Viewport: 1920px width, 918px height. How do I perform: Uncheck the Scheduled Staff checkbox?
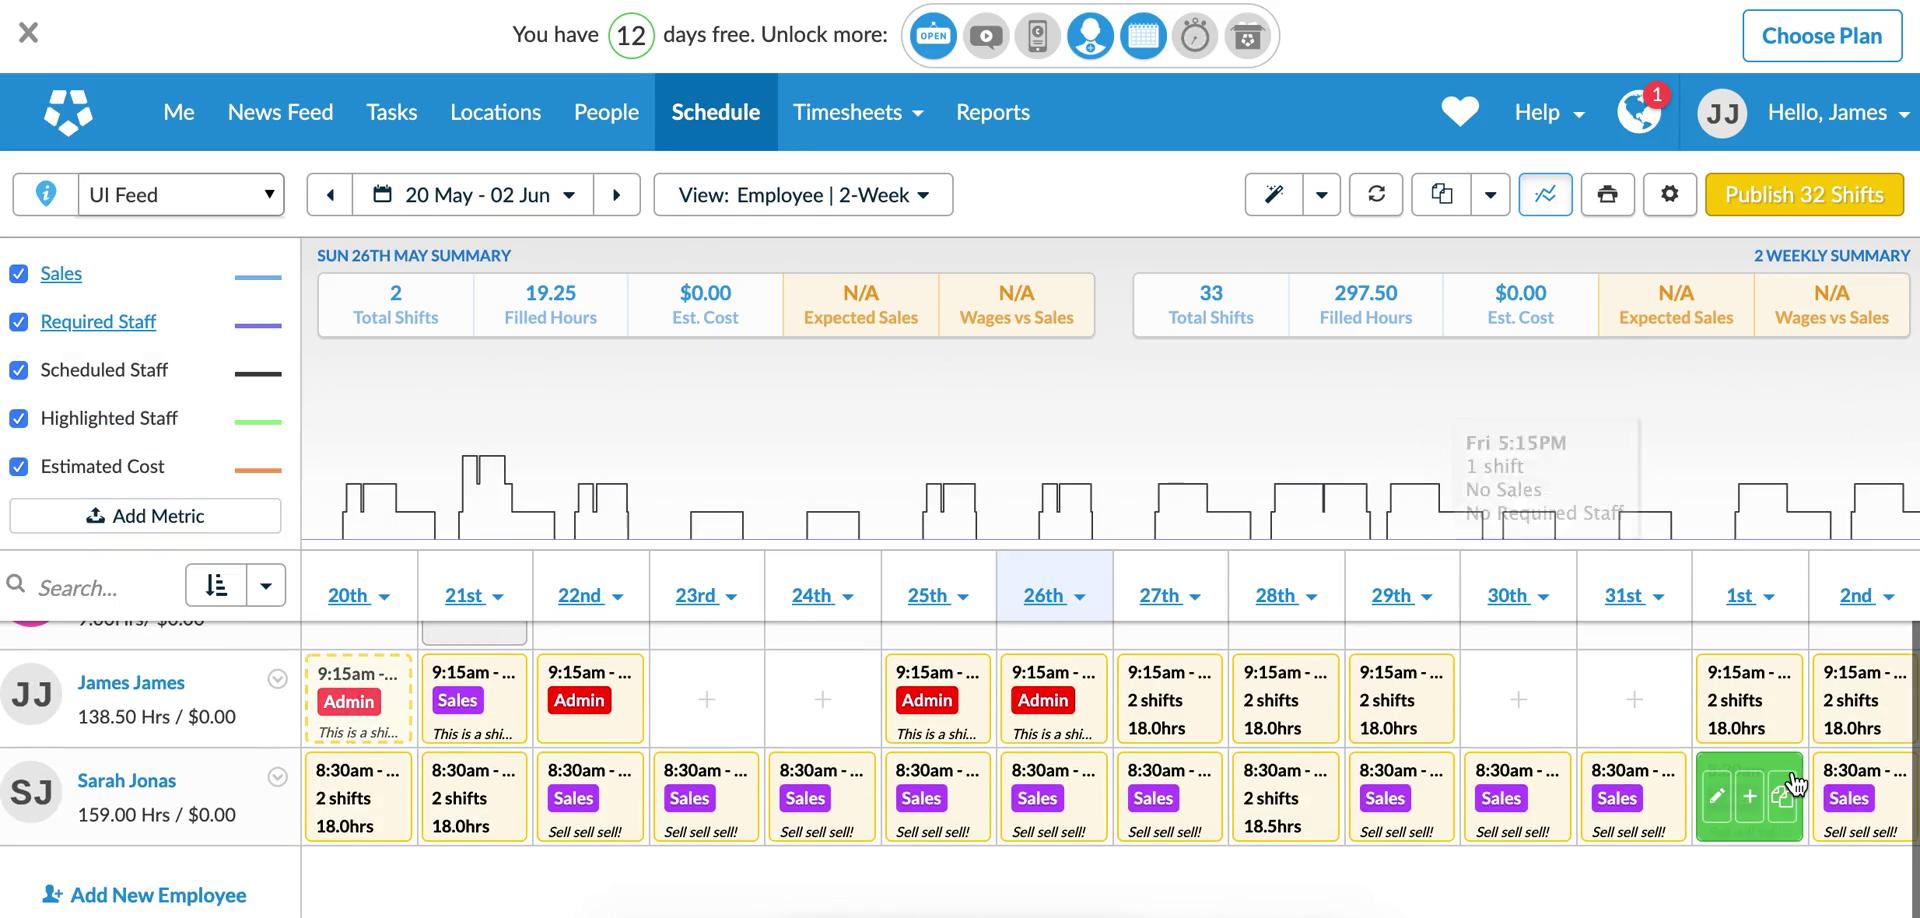coord(19,370)
